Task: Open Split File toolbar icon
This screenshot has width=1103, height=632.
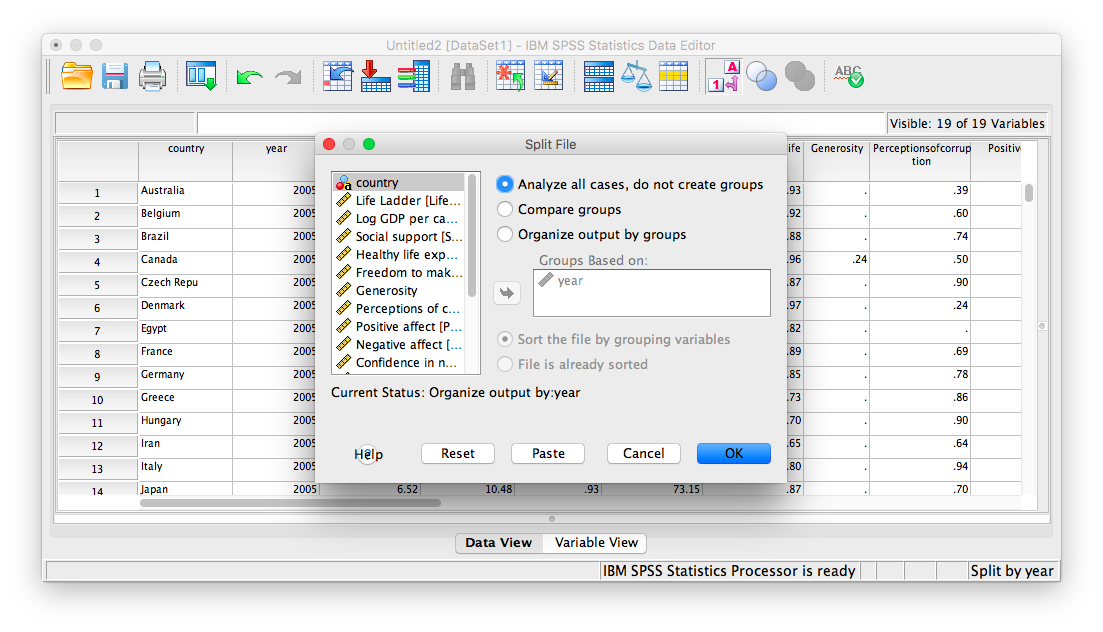Action: coord(599,77)
